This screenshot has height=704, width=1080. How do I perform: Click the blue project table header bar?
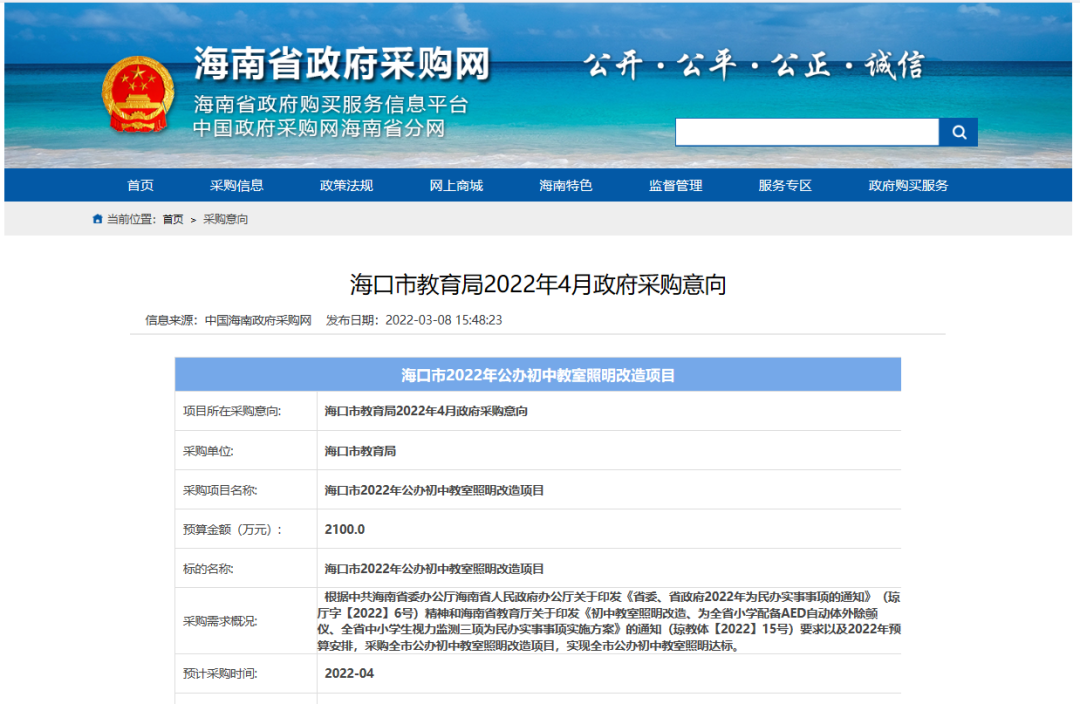click(x=538, y=375)
